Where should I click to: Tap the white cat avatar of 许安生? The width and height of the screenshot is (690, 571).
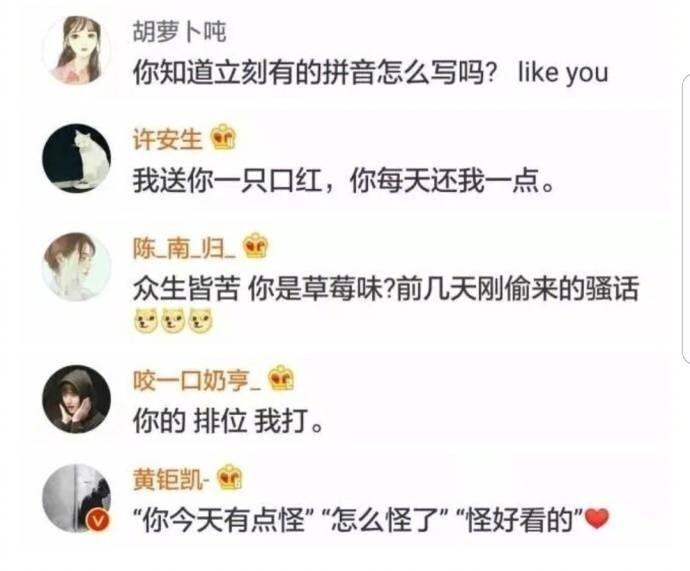click(x=77, y=158)
